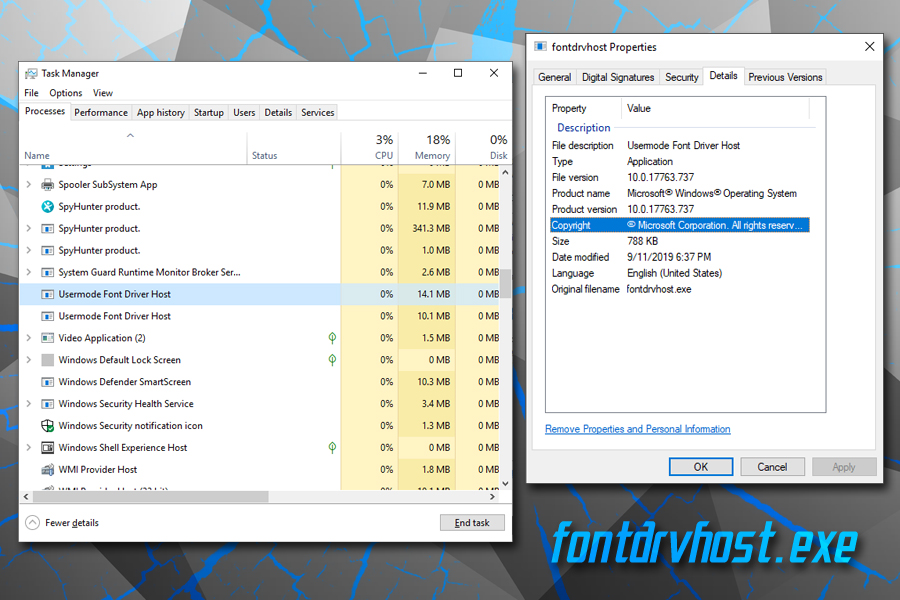Select the Windows Defender SmartScreen process row

pyautogui.click(x=261, y=382)
